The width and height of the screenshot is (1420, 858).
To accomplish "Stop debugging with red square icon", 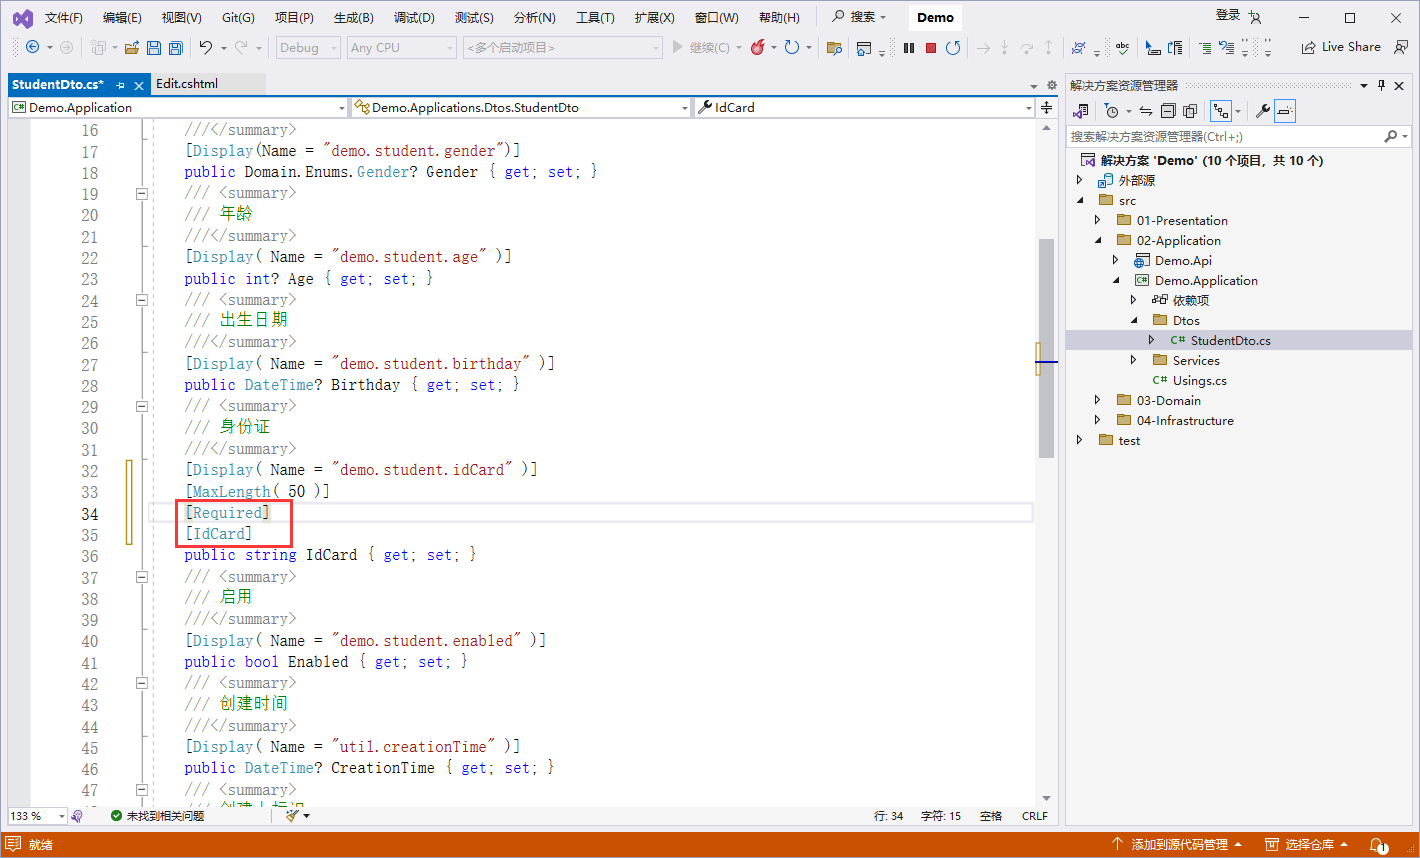I will (x=931, y=47).
